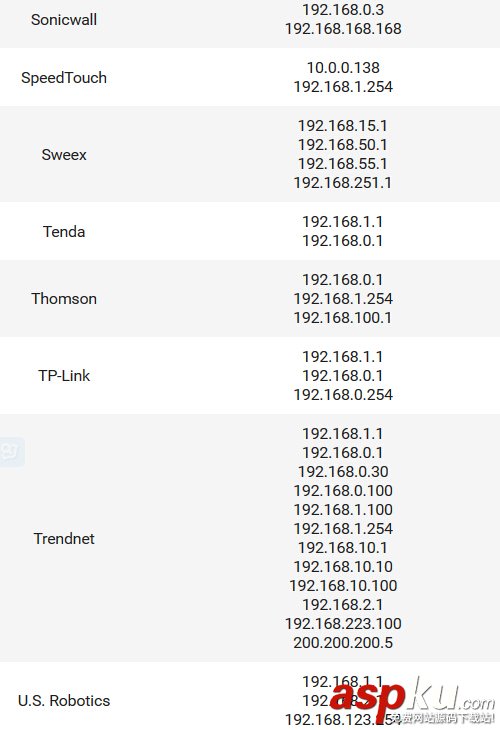The width and height of the screenshot is (500, 730).
Task: Select the Sonicwall brand name
Action: [x=64, y=20]
